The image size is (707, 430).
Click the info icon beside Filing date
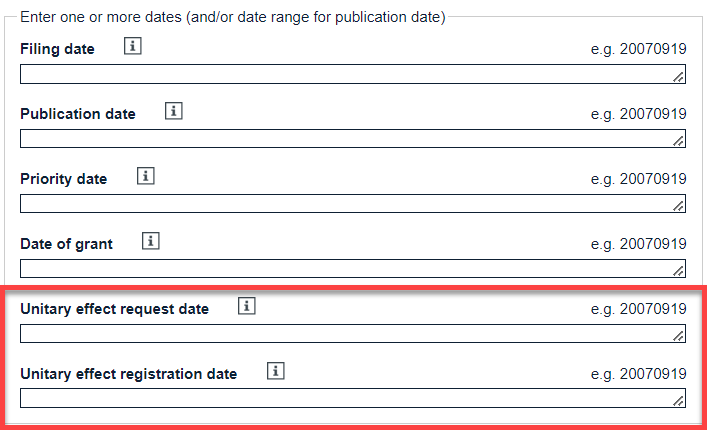click(x=133, y=47)
